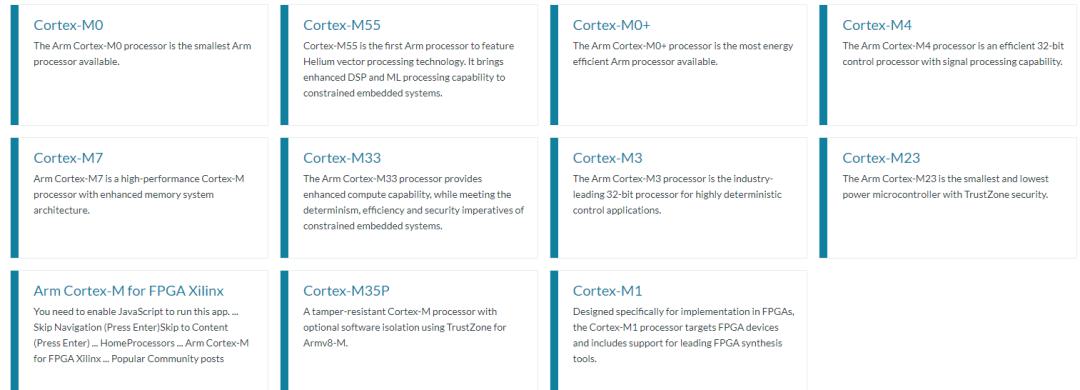Click the tamper-resistant Cortex-M processor description
This screenshot has width=1080, height=390.
tap(405, 327)
